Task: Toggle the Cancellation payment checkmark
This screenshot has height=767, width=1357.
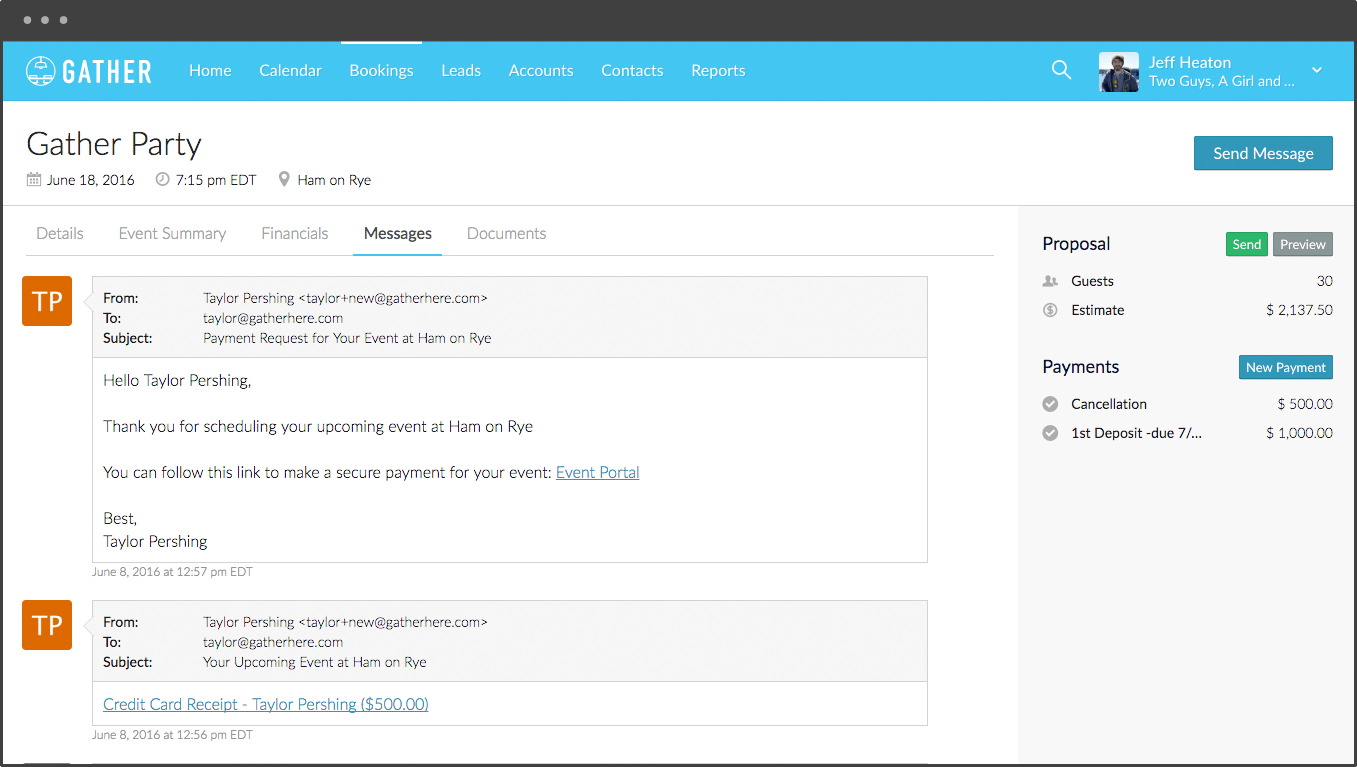Action: (x=1050, y=404)
